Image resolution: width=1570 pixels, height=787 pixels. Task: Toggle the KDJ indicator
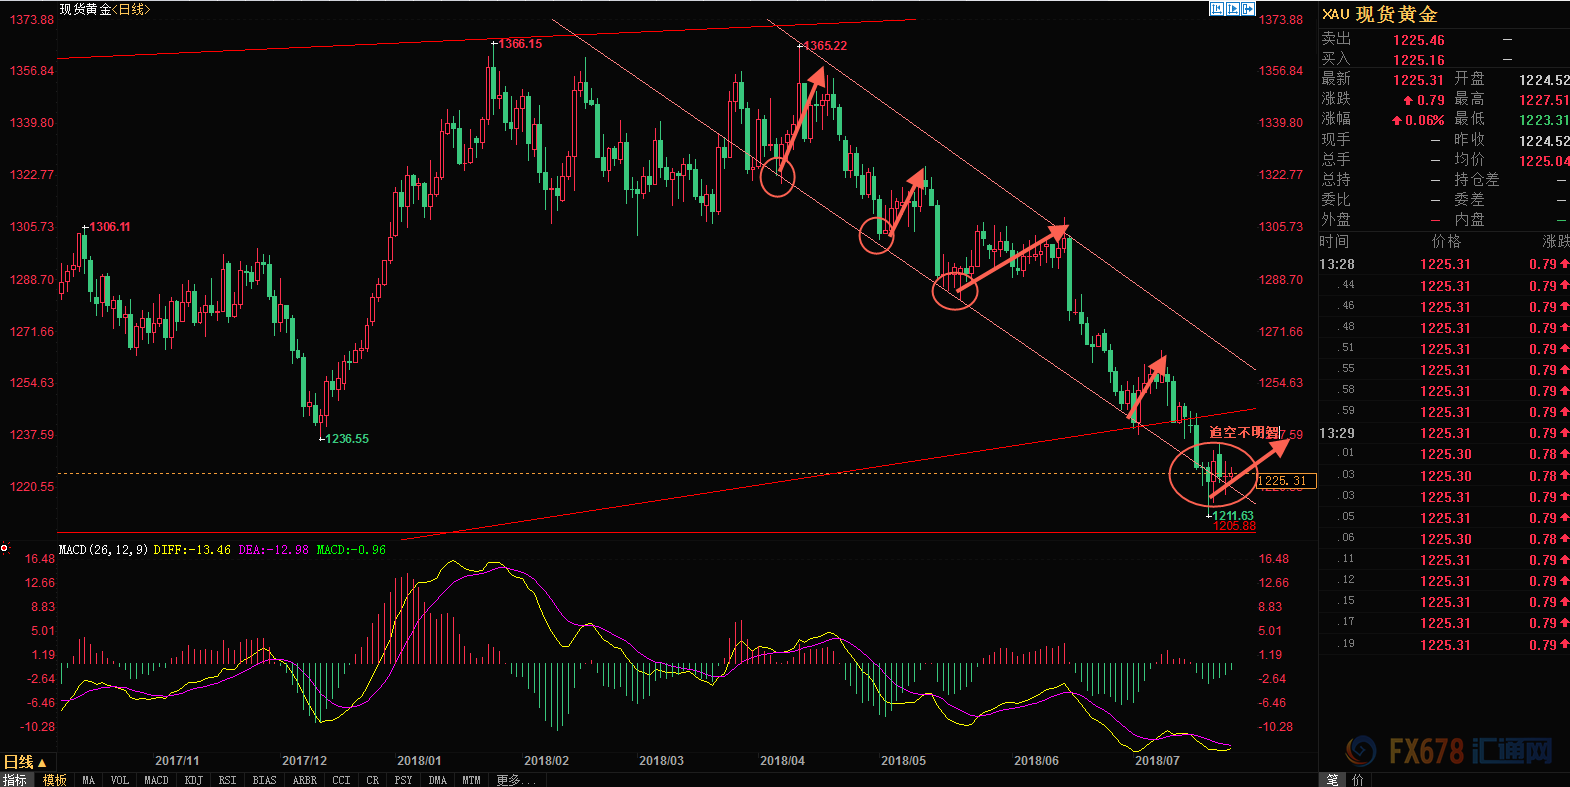point(193,780)
